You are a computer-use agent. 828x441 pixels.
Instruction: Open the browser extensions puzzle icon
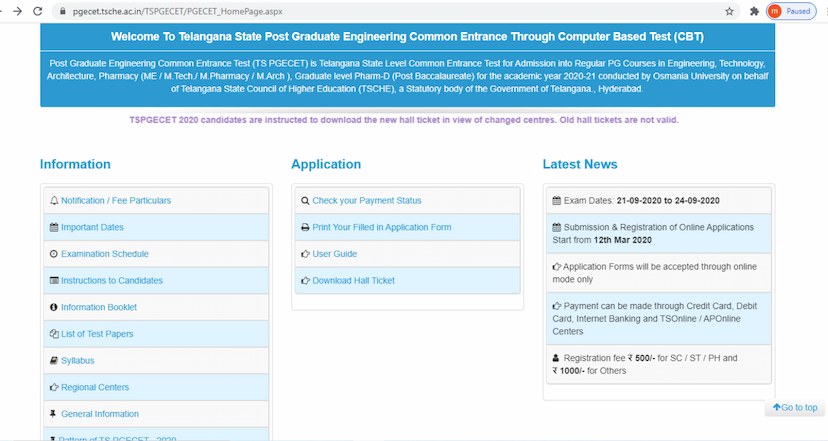click(754, 11)
